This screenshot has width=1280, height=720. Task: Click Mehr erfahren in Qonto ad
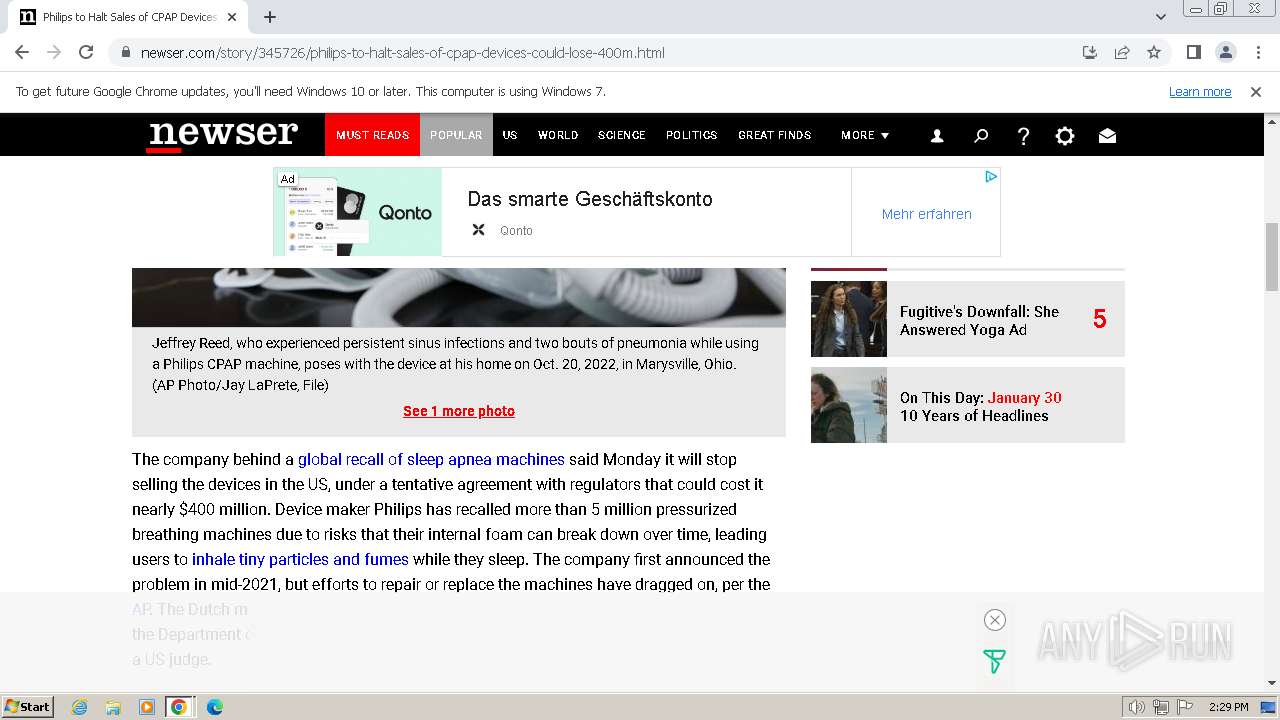(x=926, y=214)
